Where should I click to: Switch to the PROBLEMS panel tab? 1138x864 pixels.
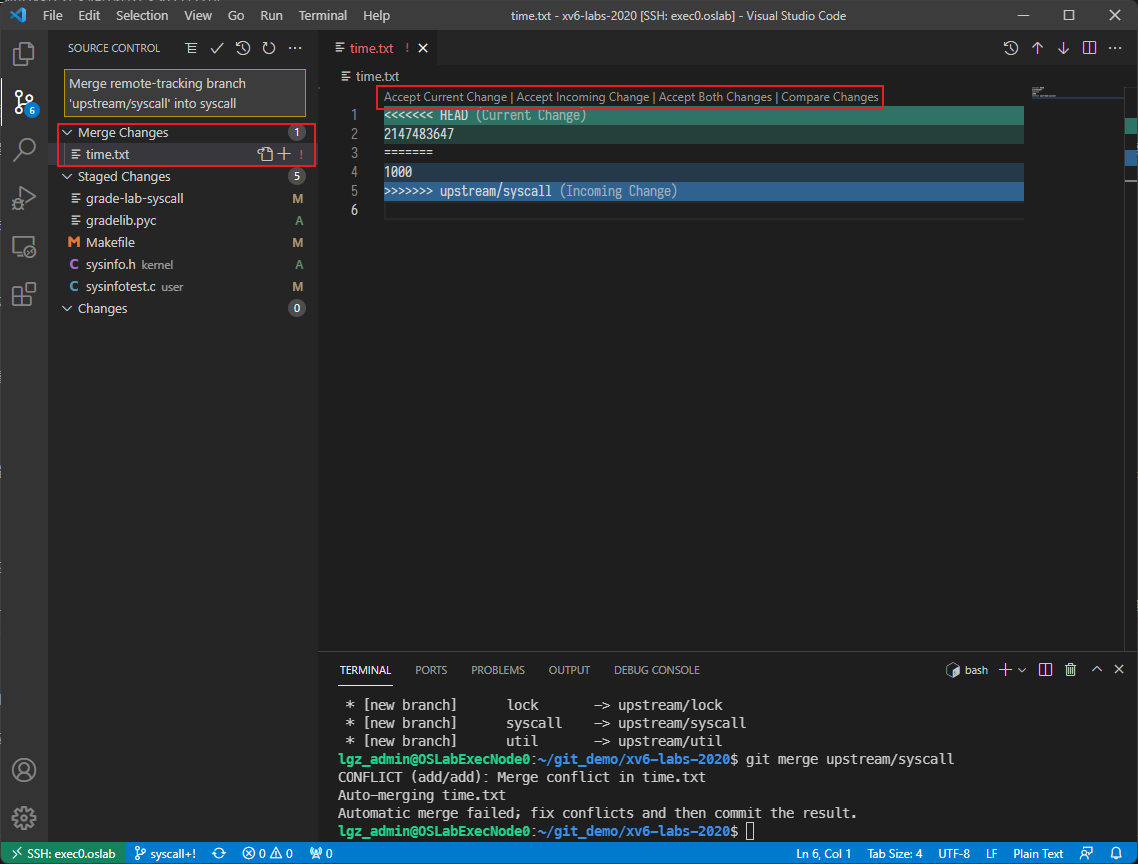[x=498, y=670]
